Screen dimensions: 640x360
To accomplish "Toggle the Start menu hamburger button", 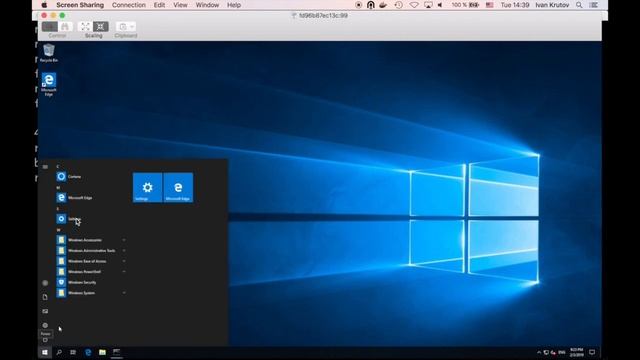I will pos(45,167).
